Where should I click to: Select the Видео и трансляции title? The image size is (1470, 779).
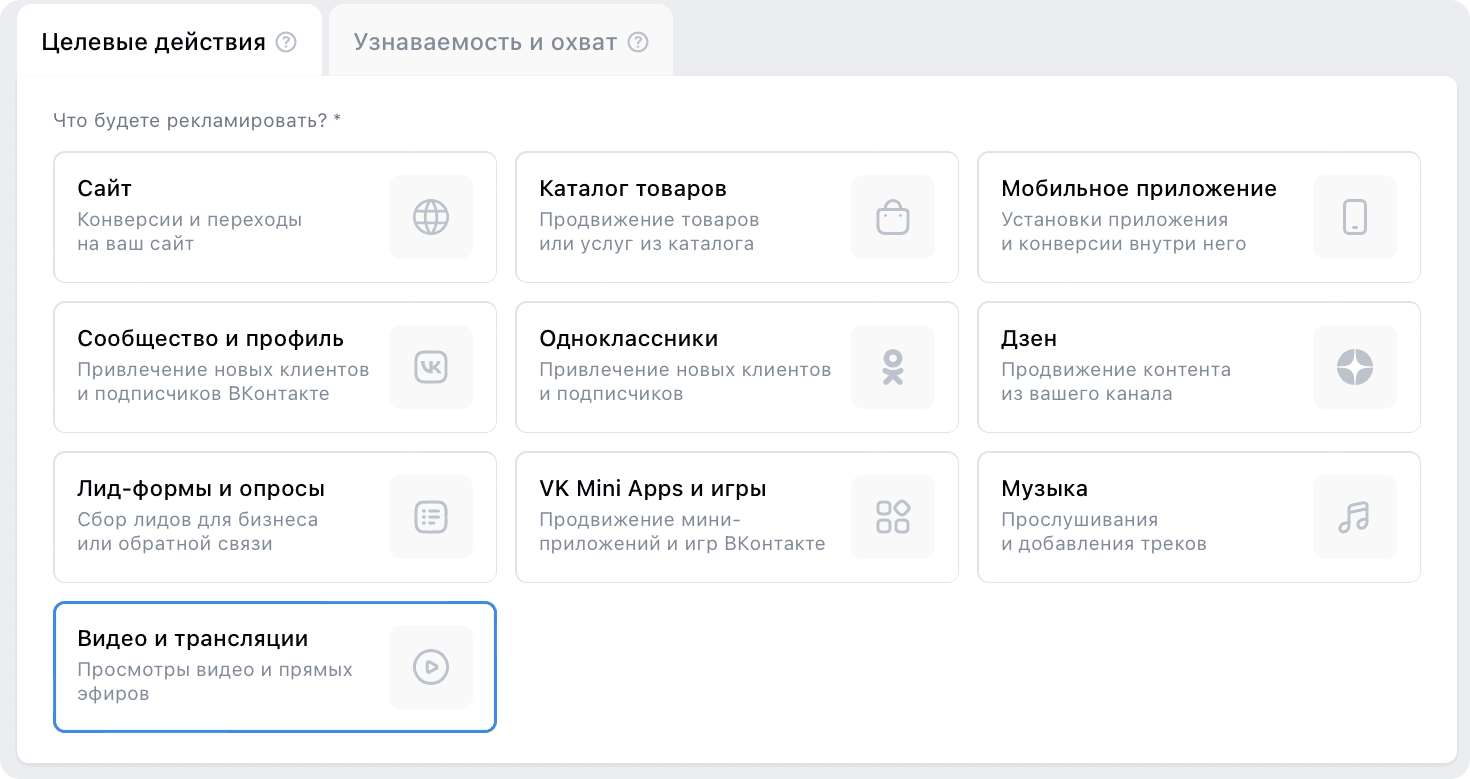tap(192, 639)
